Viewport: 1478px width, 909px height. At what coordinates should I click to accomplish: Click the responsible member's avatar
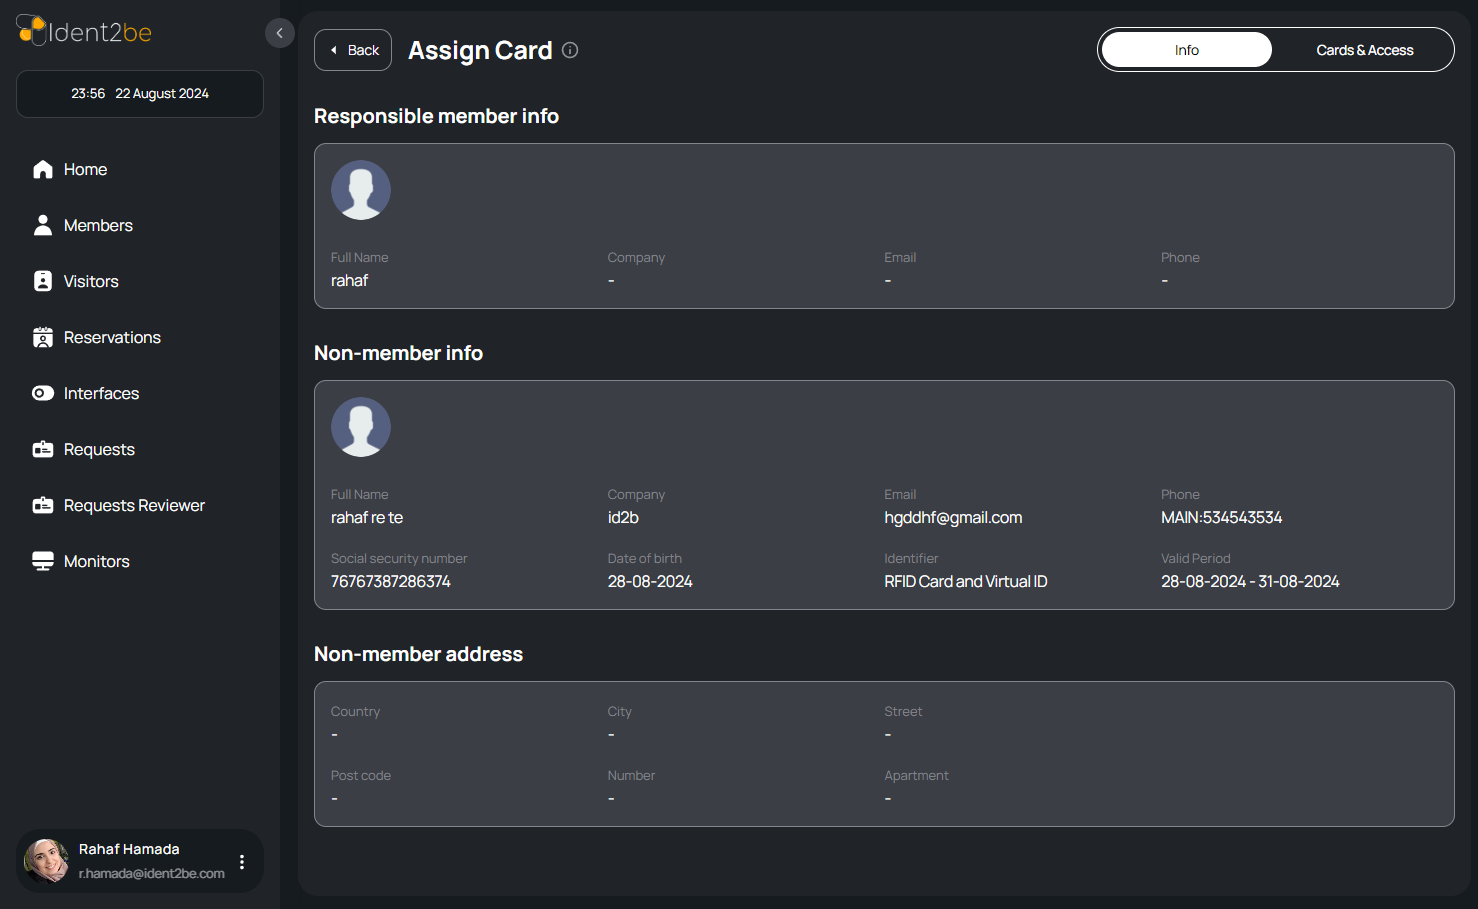pyautogui.click(x=361, y=190)
